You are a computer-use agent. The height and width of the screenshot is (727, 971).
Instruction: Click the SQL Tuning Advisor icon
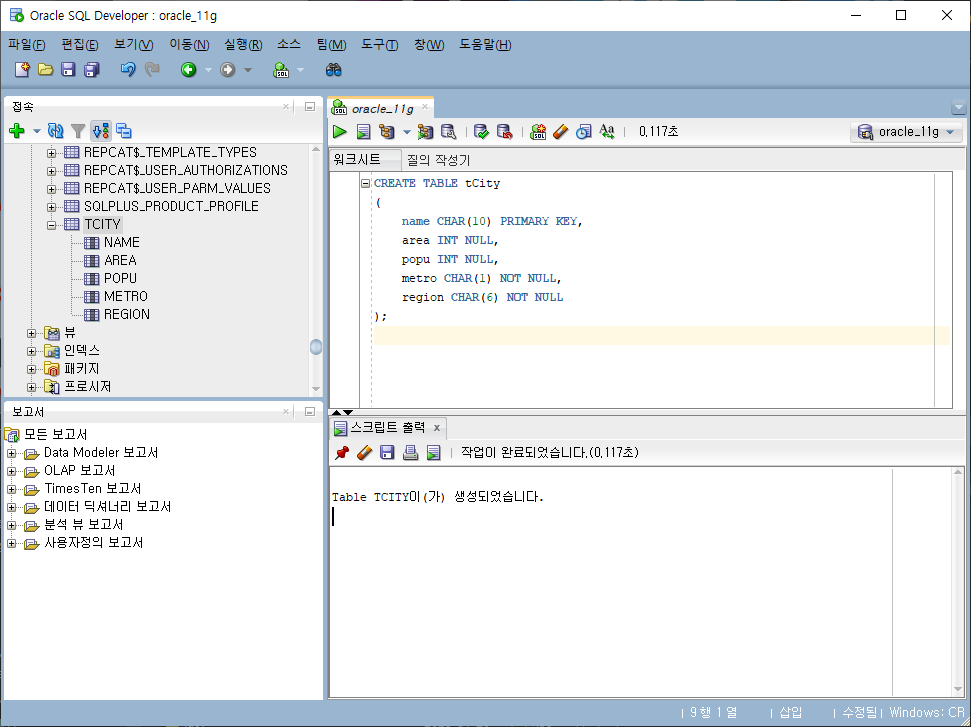click(x=448, y=131)
